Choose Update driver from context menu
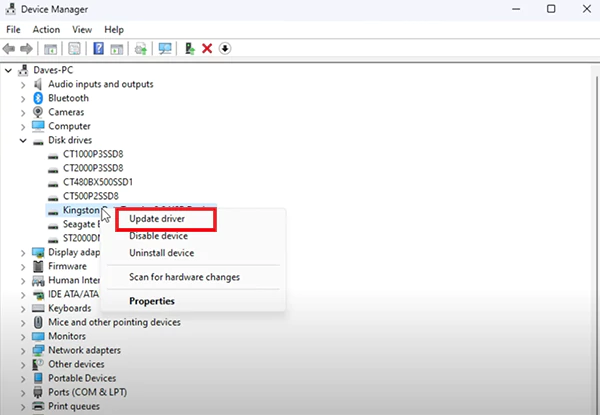The height and width of the screenshot is (415, 600). (x=157, y=219)
